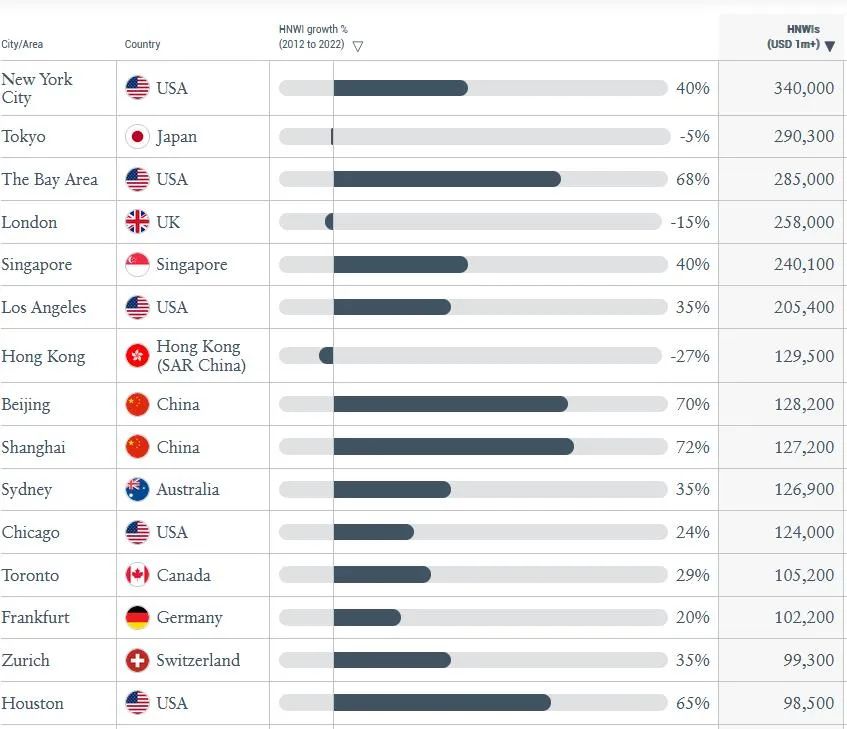
Task: Click the Tokyo city name
Action: pyautogui.click(x=23, y=136)
